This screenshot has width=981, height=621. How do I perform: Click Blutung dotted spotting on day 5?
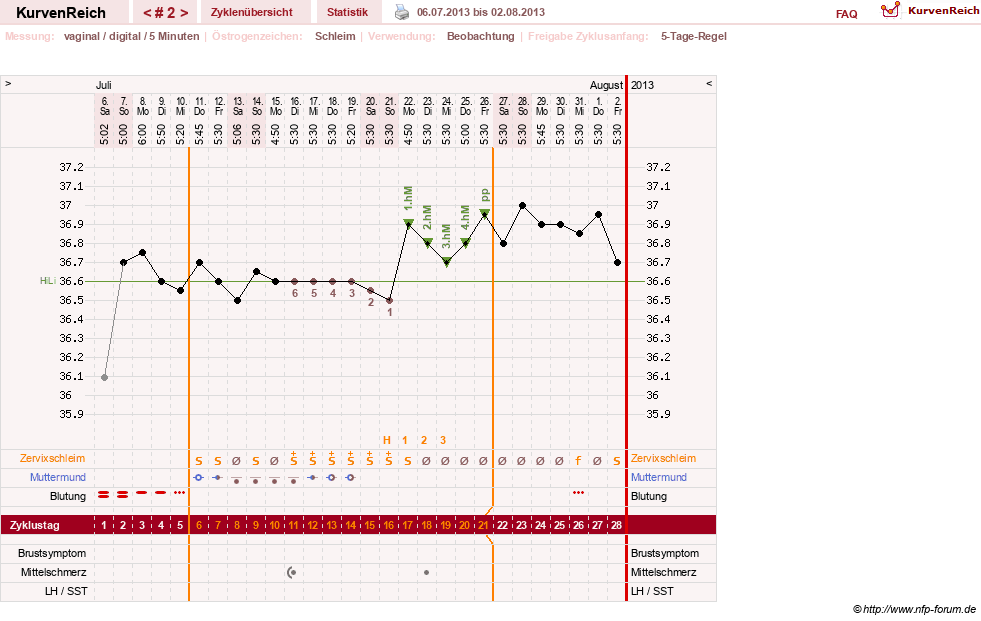(x=180, y=493)
